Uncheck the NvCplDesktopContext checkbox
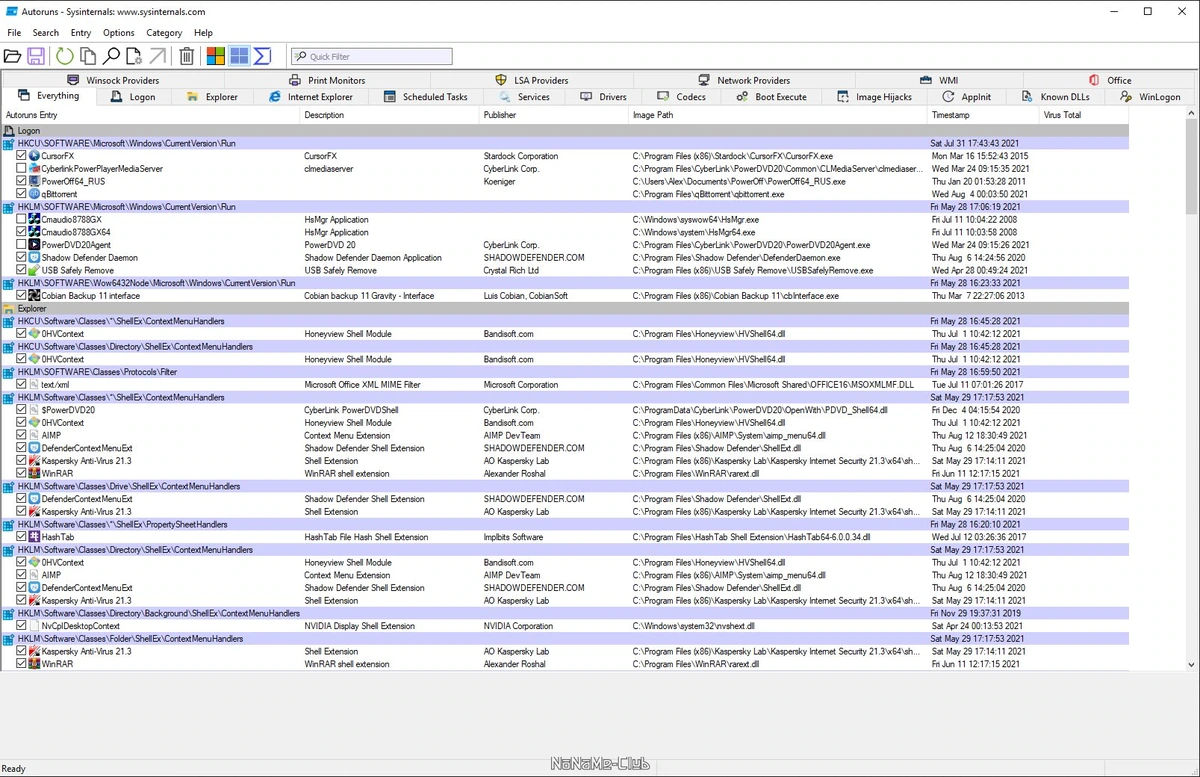Screen dimensions: 1200x777 coord(22,626)
